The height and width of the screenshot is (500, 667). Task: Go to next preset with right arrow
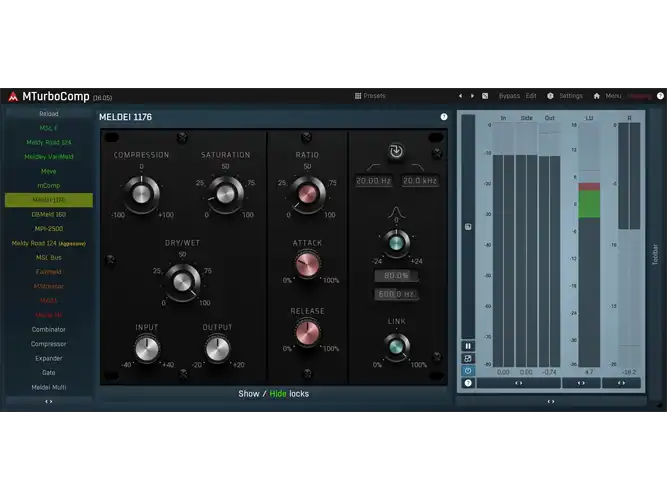[x=472, y=96]
